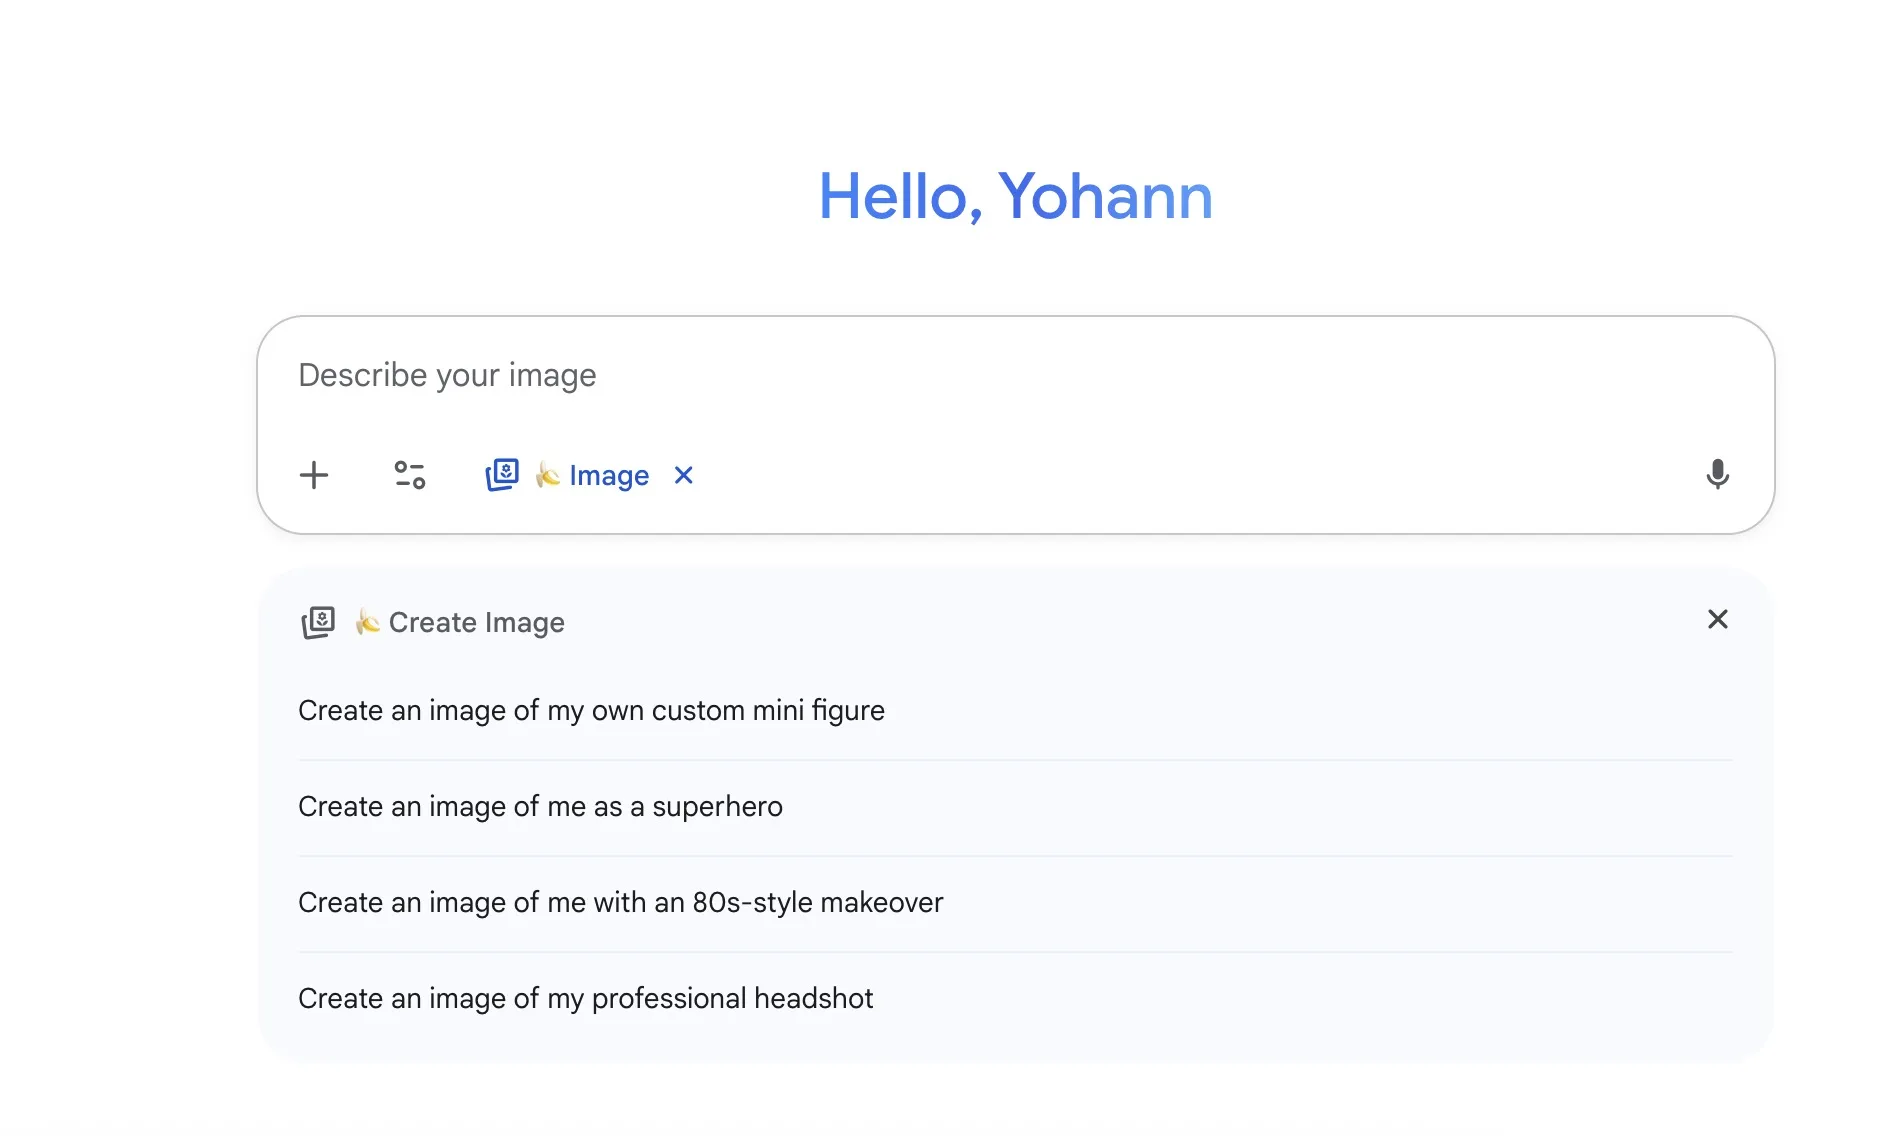Remove the Image tool with blue X
Viewport: 1890px width, 1136px height.
point(684,475)
